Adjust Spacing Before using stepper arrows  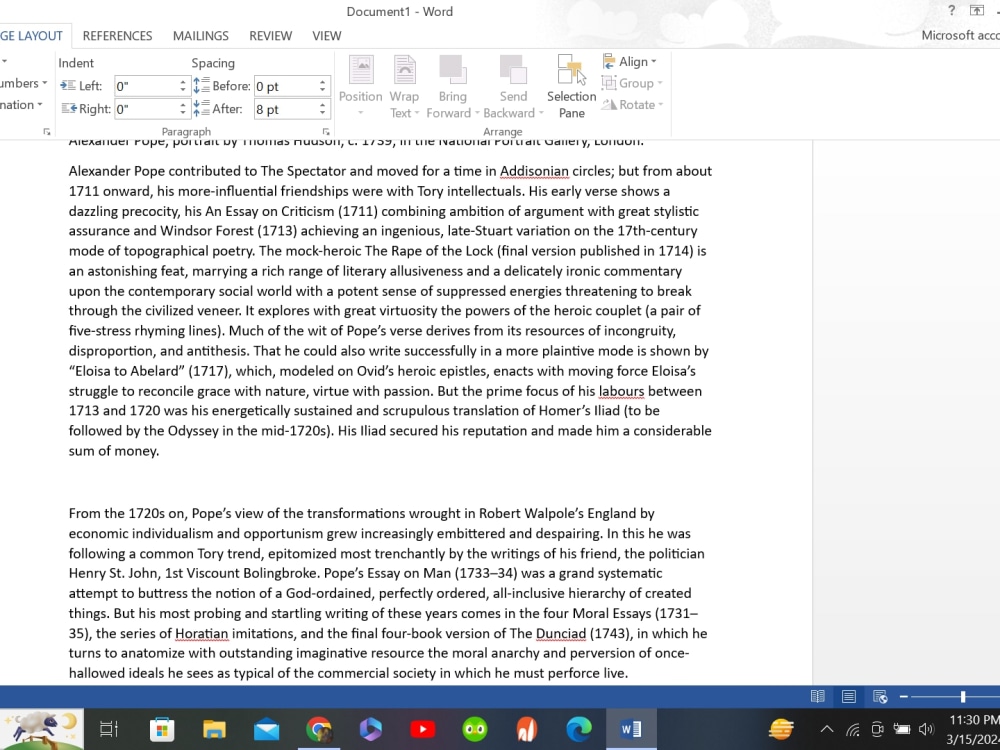(x=322, y=86)
